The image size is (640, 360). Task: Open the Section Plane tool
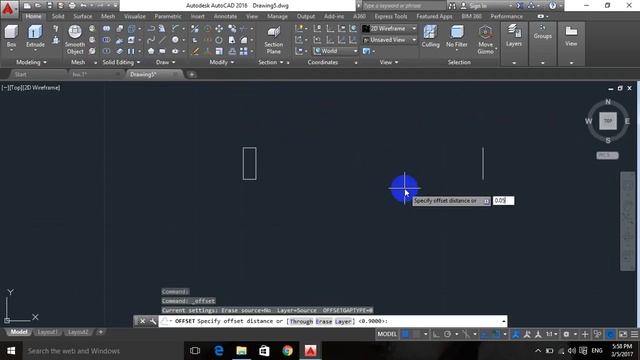[273, 40]
